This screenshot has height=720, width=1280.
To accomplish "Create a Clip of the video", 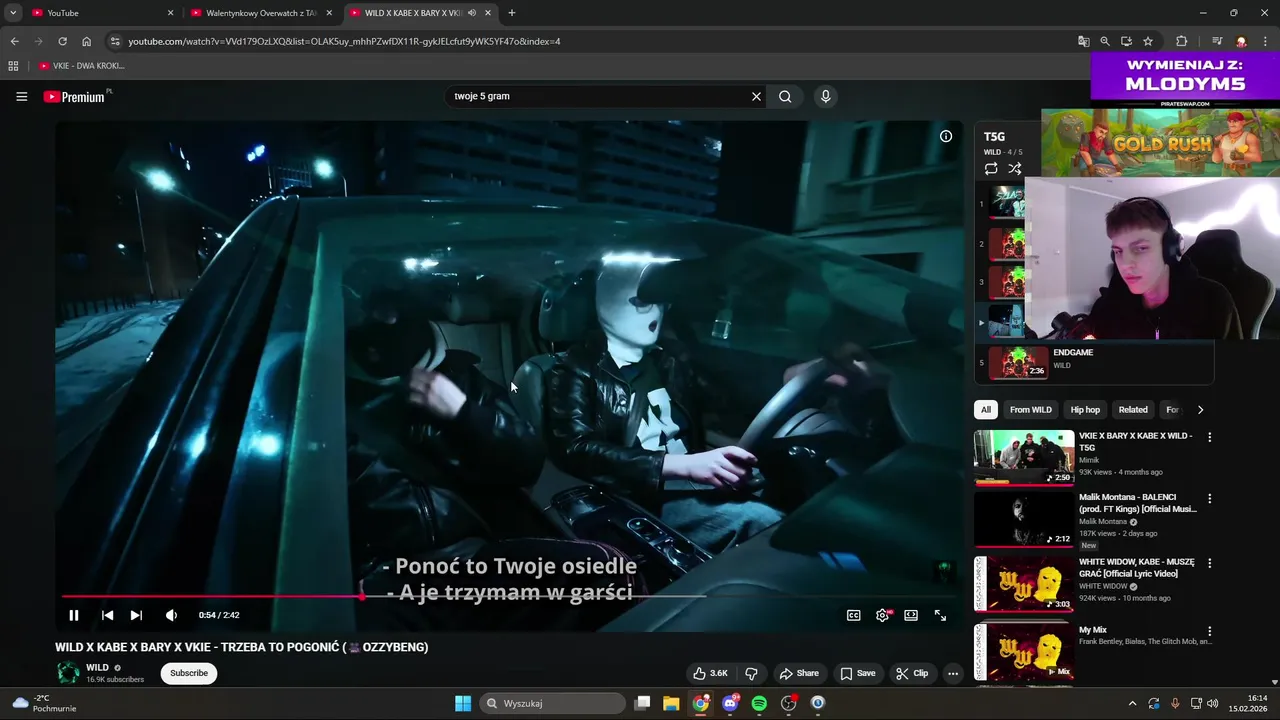I will [911, 673].
